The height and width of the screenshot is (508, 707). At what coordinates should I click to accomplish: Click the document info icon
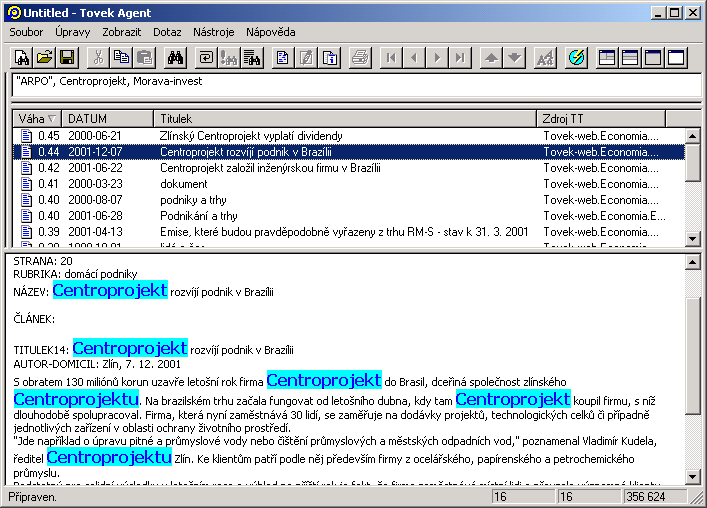pos(330,58)
